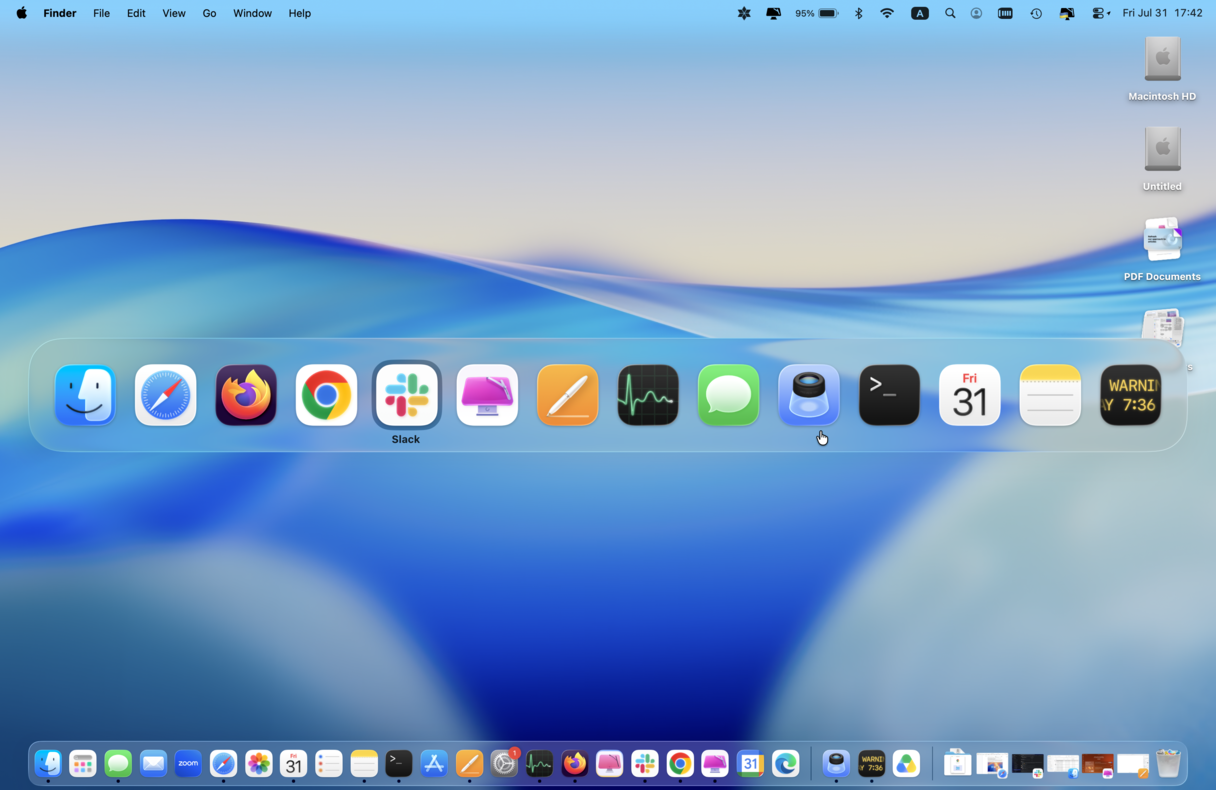Select the highlighted Slack icon in switcher

pyautogui.click(x=407, y=395)
